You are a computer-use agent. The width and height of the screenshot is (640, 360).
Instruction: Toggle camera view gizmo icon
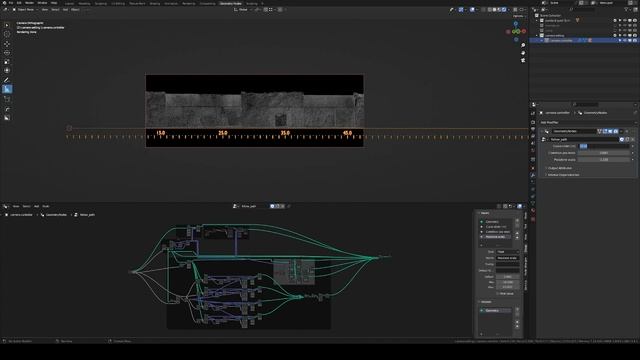[x=523, y=60]
